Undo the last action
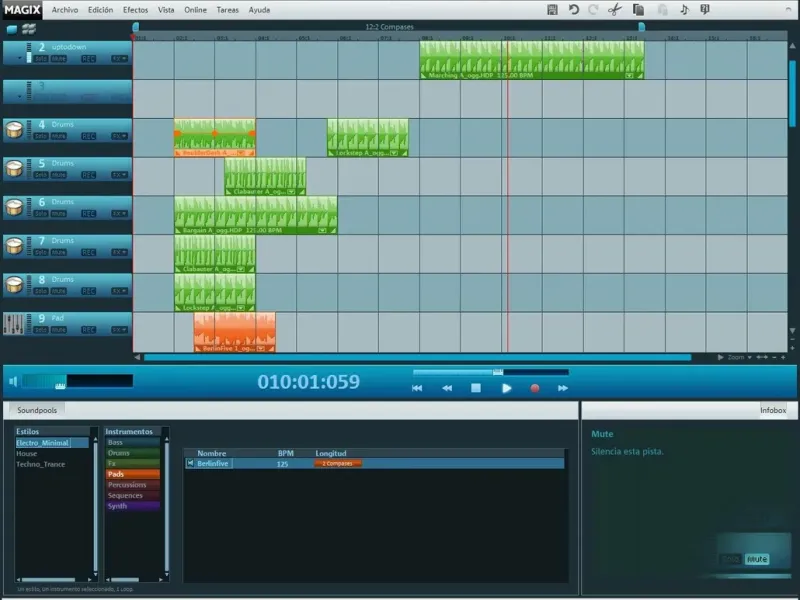The height and width of the screenshot is (600, 800). pyautogui.click(x=573, y=10)
